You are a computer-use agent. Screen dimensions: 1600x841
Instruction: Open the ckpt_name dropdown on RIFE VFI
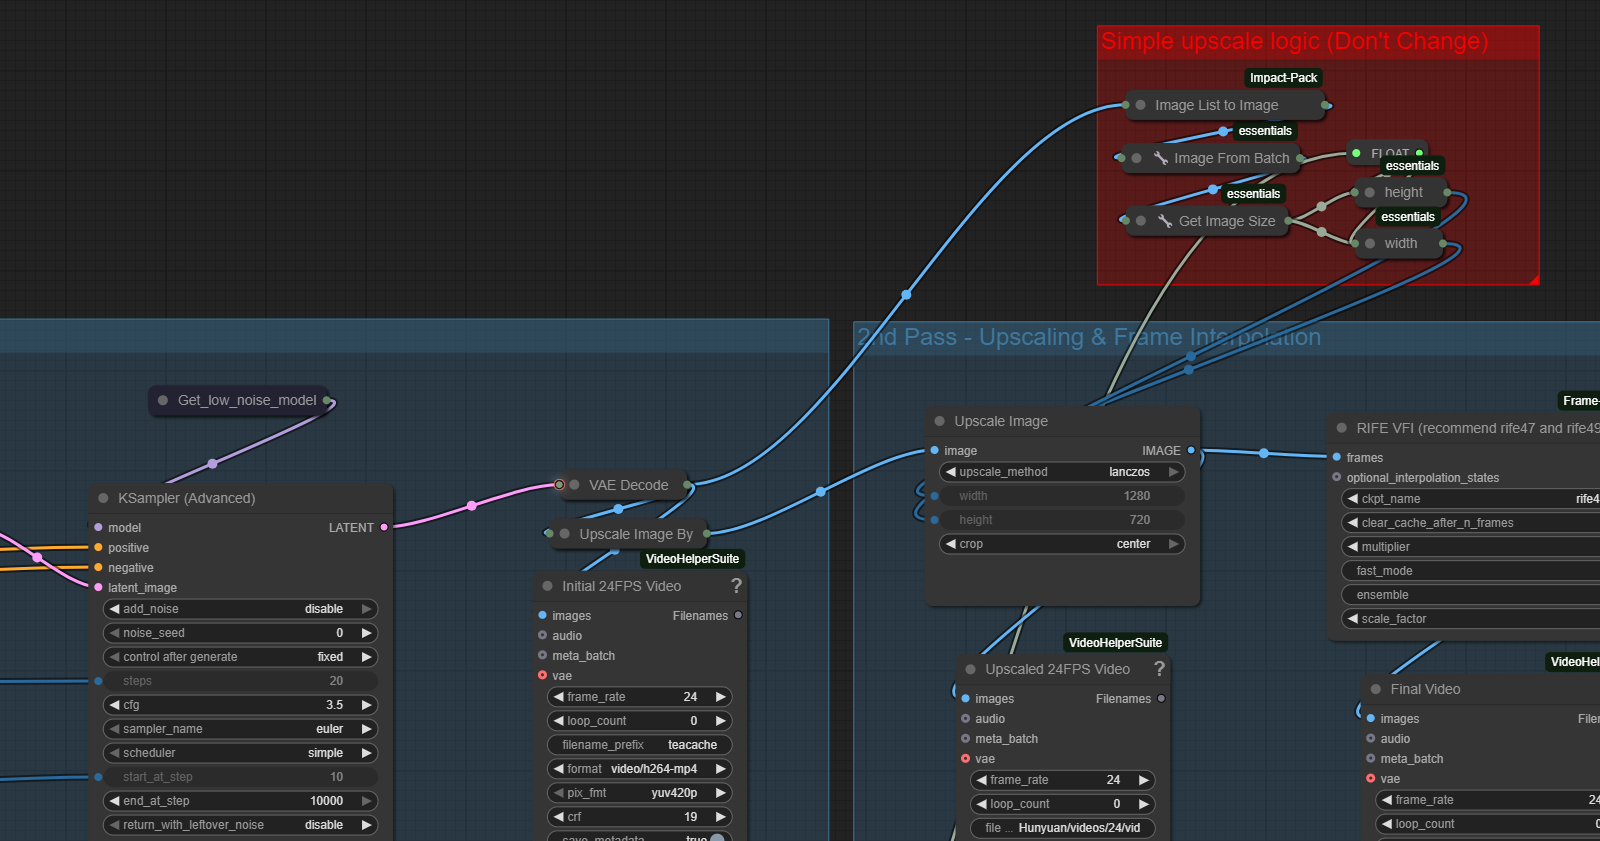(1470, 499)
